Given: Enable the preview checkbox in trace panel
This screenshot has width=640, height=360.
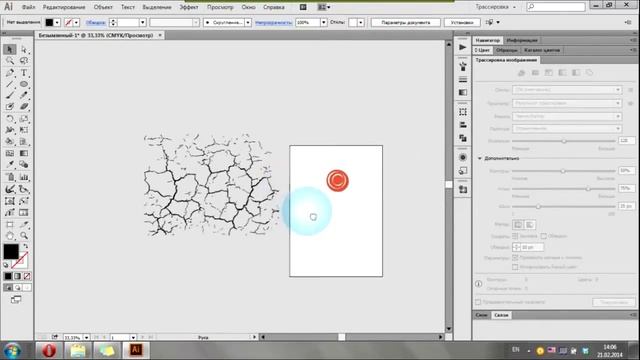Looking at the screenshot, I should click(x=478, y=302).
